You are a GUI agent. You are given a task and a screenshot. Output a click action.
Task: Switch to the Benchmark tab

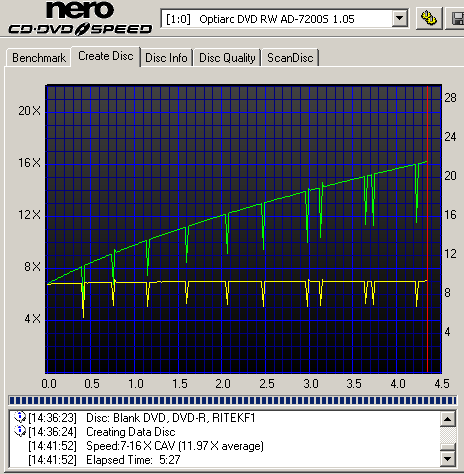(x=39, y=58)
